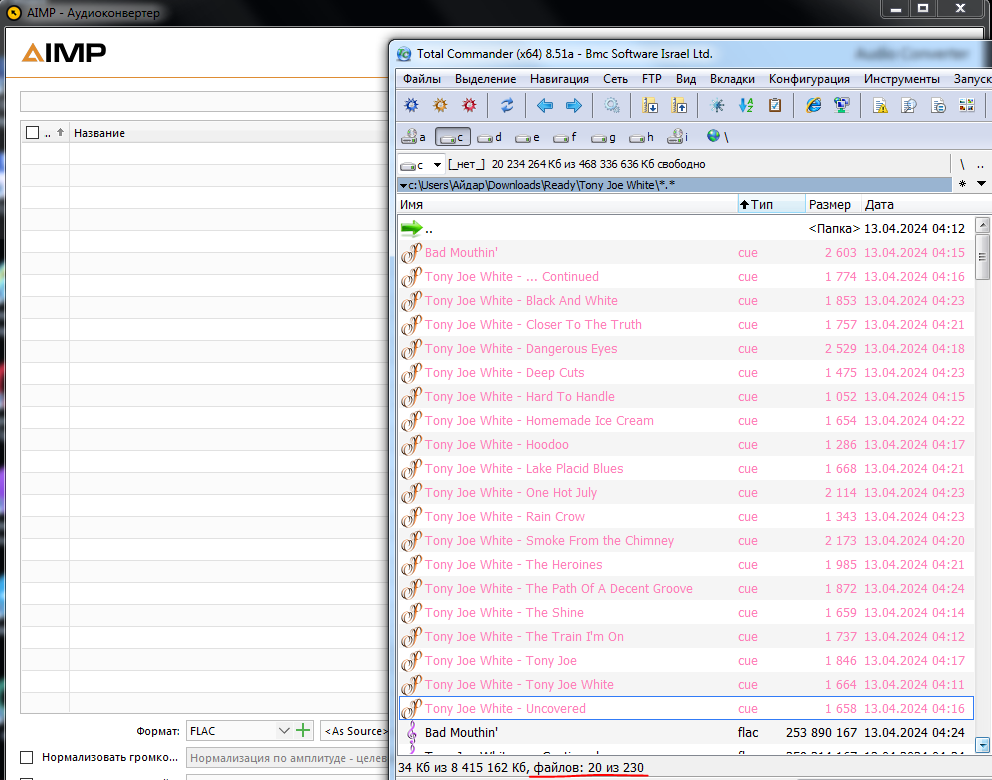Click the file list scrollbar up arrow
The width and height of the screenshot is (992, 780).
point(982,225)
